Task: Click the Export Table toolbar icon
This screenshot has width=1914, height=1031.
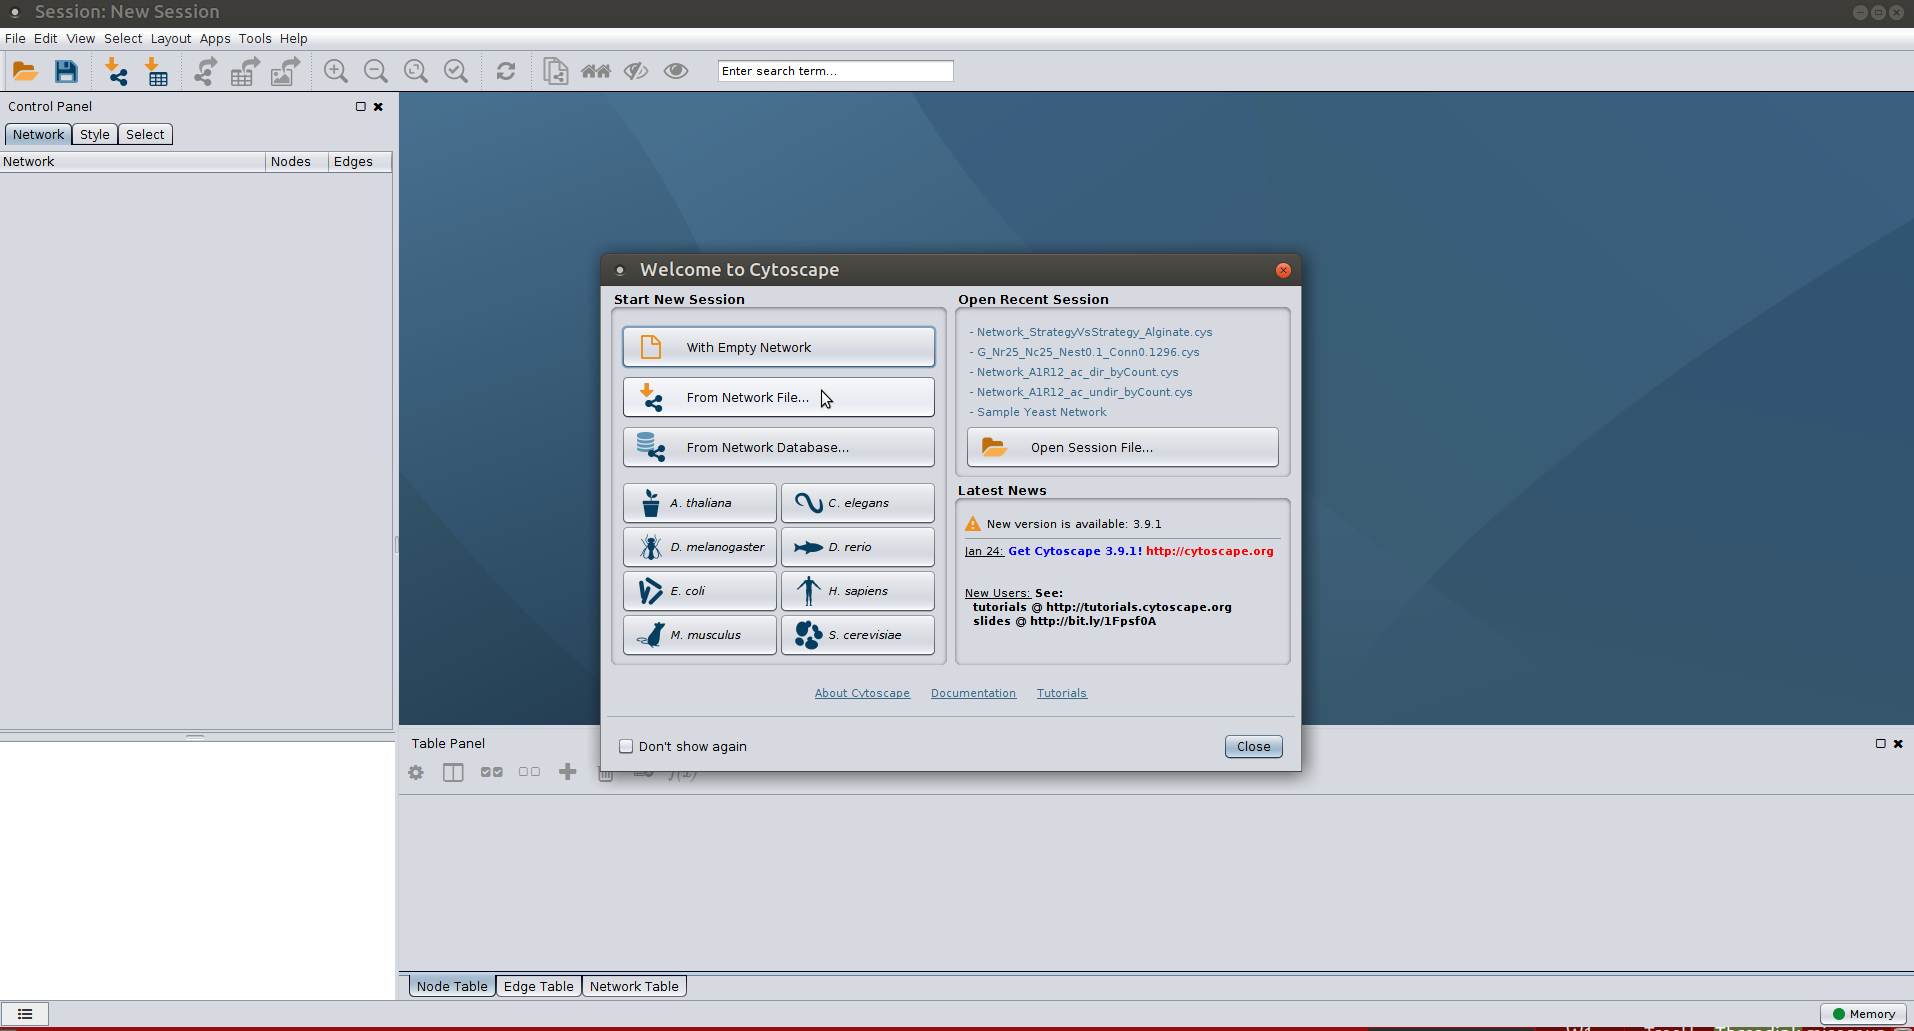Action: pos(245,71)
